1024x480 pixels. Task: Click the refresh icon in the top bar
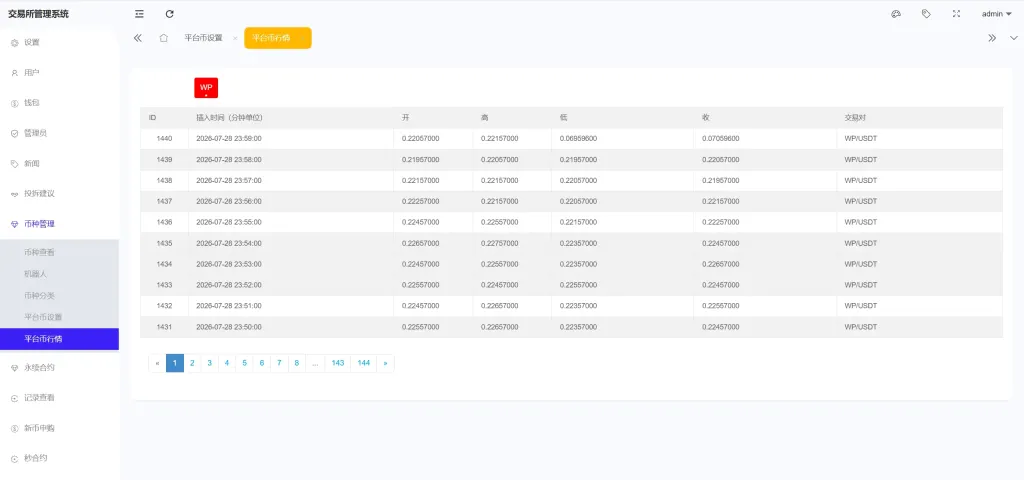pyautogui.click(x=170, y=14)
